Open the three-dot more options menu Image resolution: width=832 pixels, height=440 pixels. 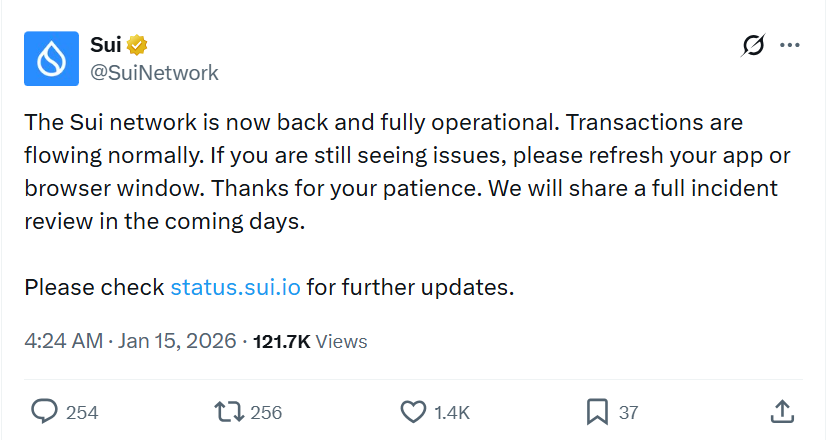pos(790,46)
